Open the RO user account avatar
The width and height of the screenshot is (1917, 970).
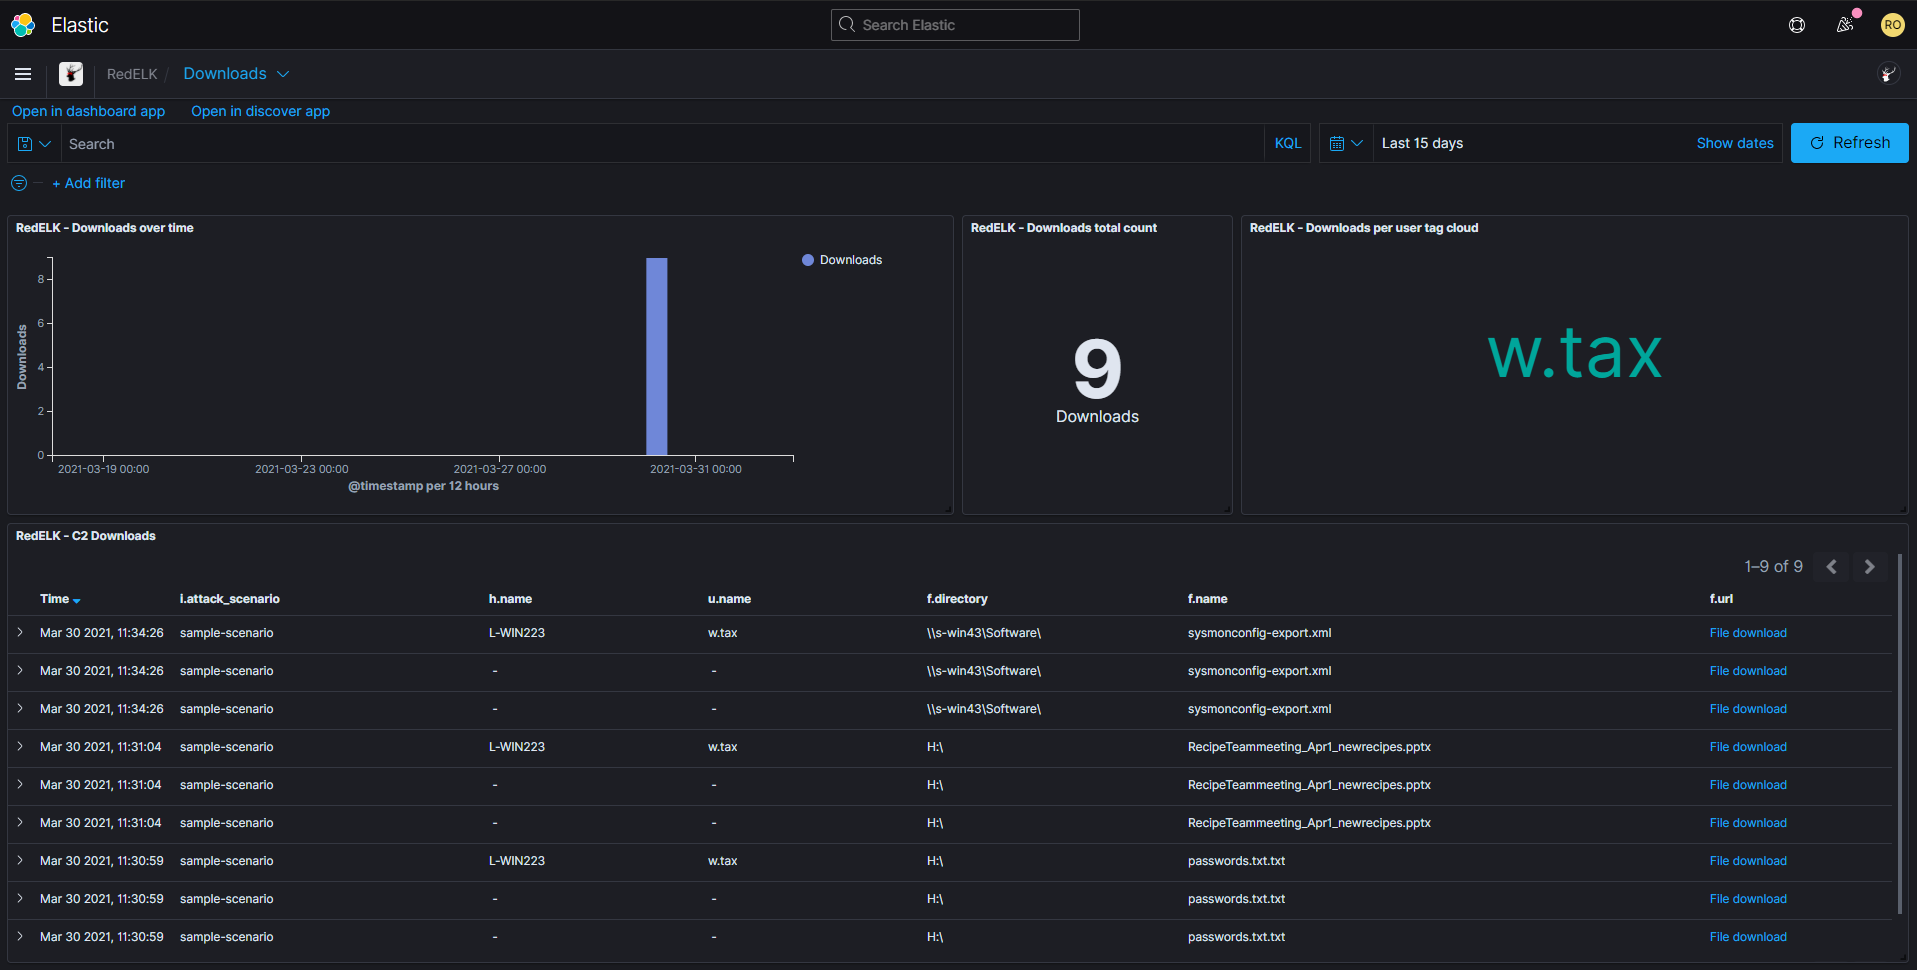(x=1892, y=25)
